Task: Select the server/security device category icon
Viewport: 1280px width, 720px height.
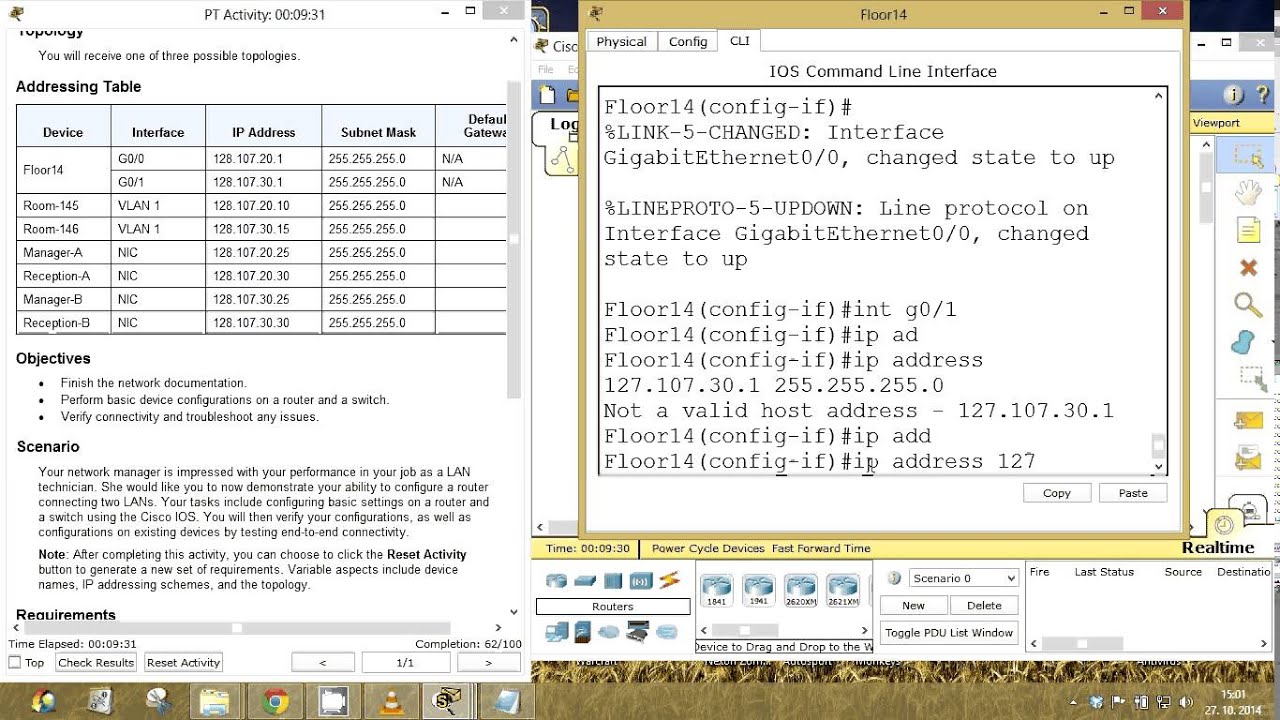Action: pos(585,631)
